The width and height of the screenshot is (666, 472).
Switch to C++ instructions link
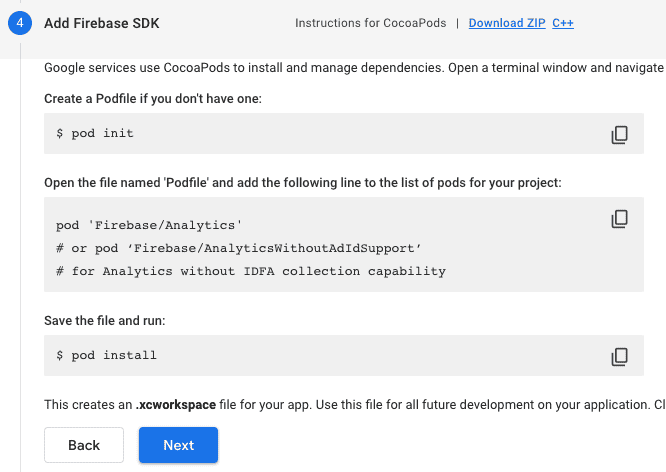[x=562, y=23]
